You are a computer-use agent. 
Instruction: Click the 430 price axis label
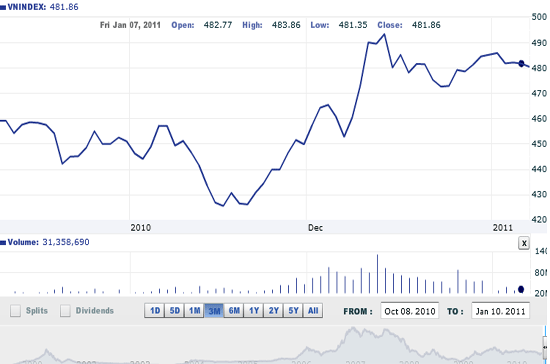point(539,194)
